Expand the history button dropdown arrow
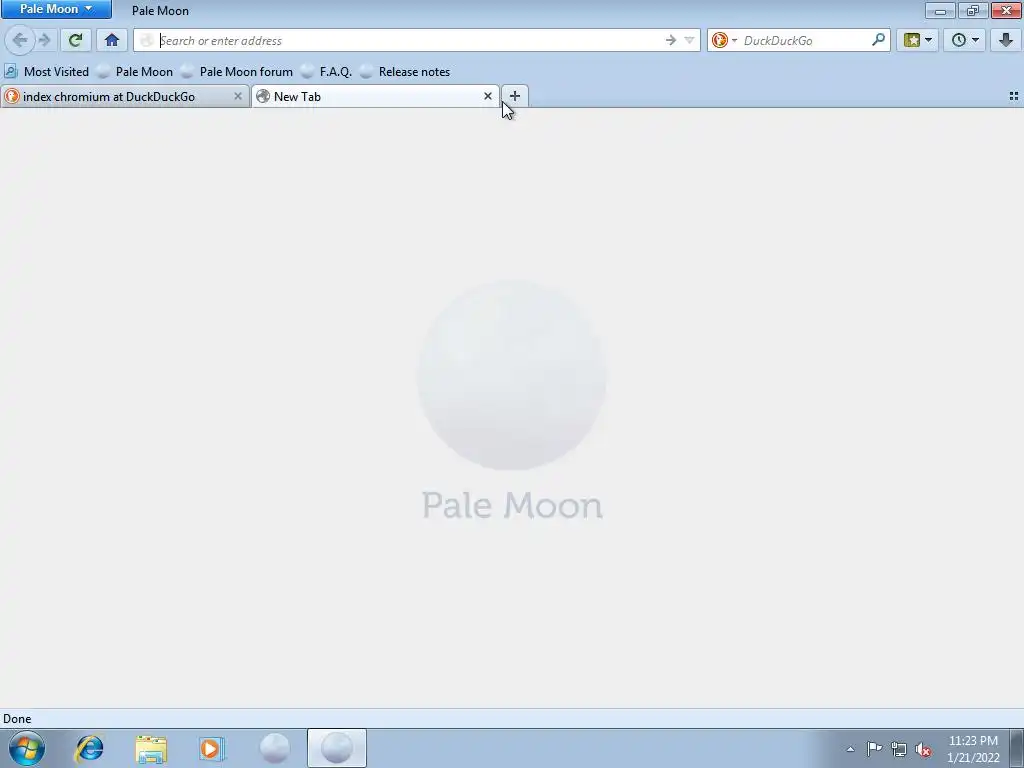 click(x=976, y=40)
